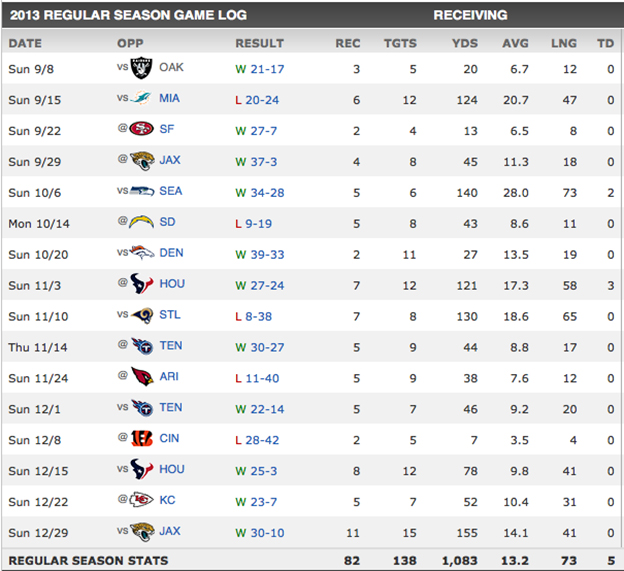Image resolution: width=624 pixels, height=571 pixels.
Task: Open the W 23-7 game result
Action: [256, 502]
